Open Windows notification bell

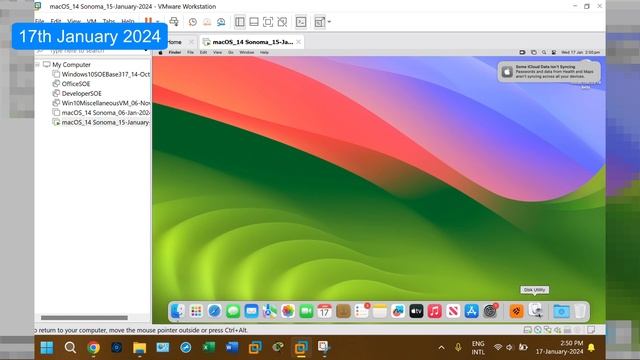(x=591, y=348)
